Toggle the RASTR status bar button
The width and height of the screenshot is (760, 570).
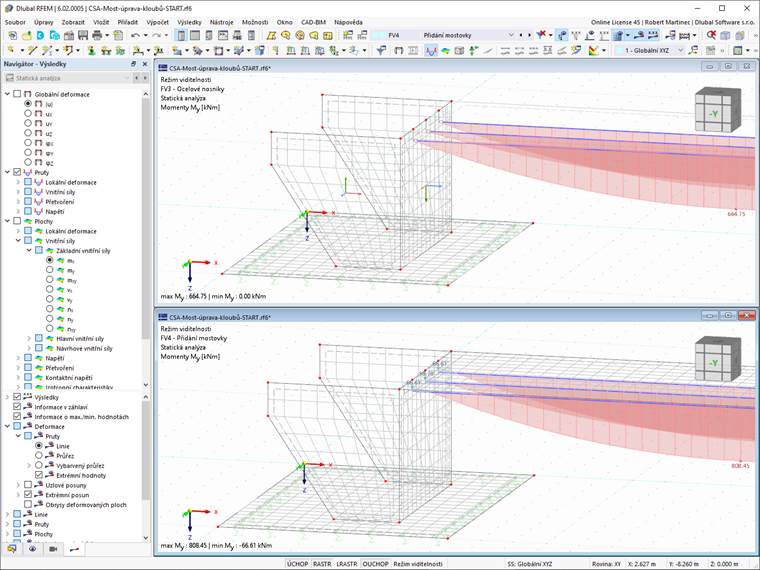click(322, 563)
